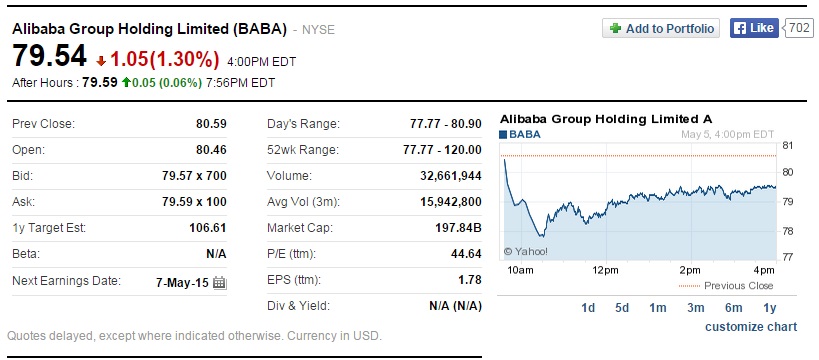819x360 pixels.
Task: Click the Add to Portfolio button
Action: coord(661,28)
